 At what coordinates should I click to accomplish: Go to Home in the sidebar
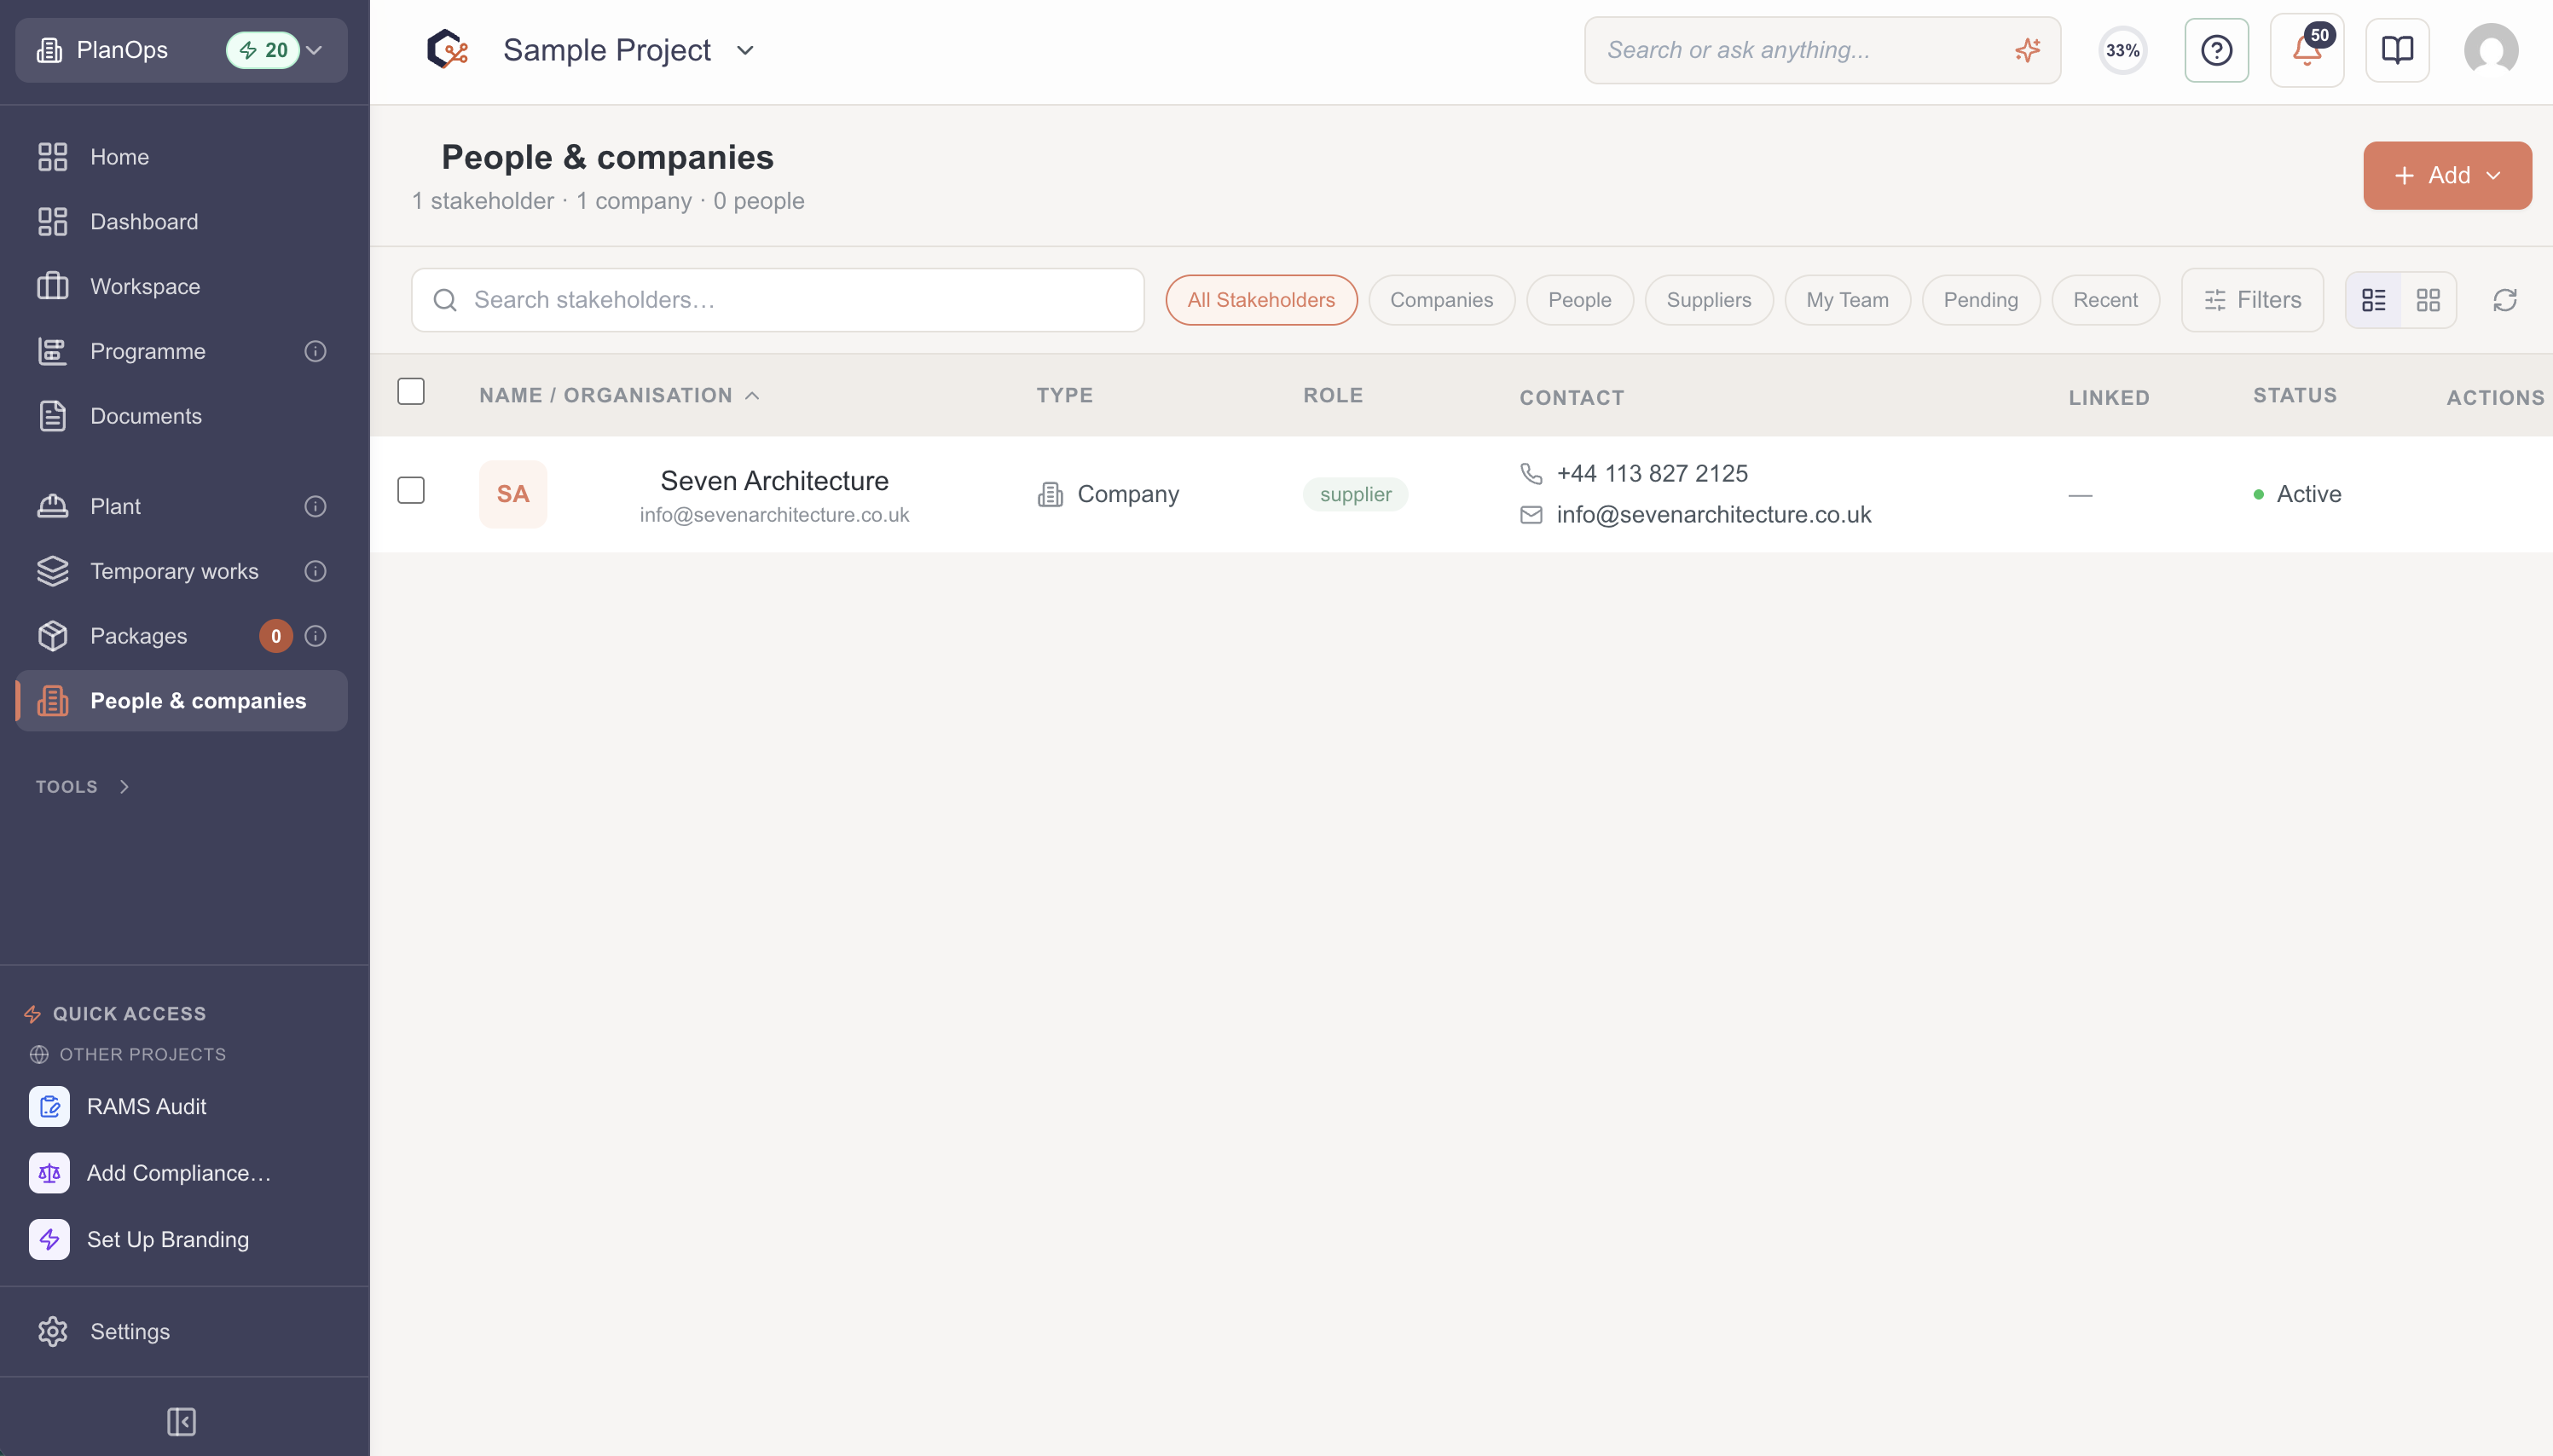(182, 157)
